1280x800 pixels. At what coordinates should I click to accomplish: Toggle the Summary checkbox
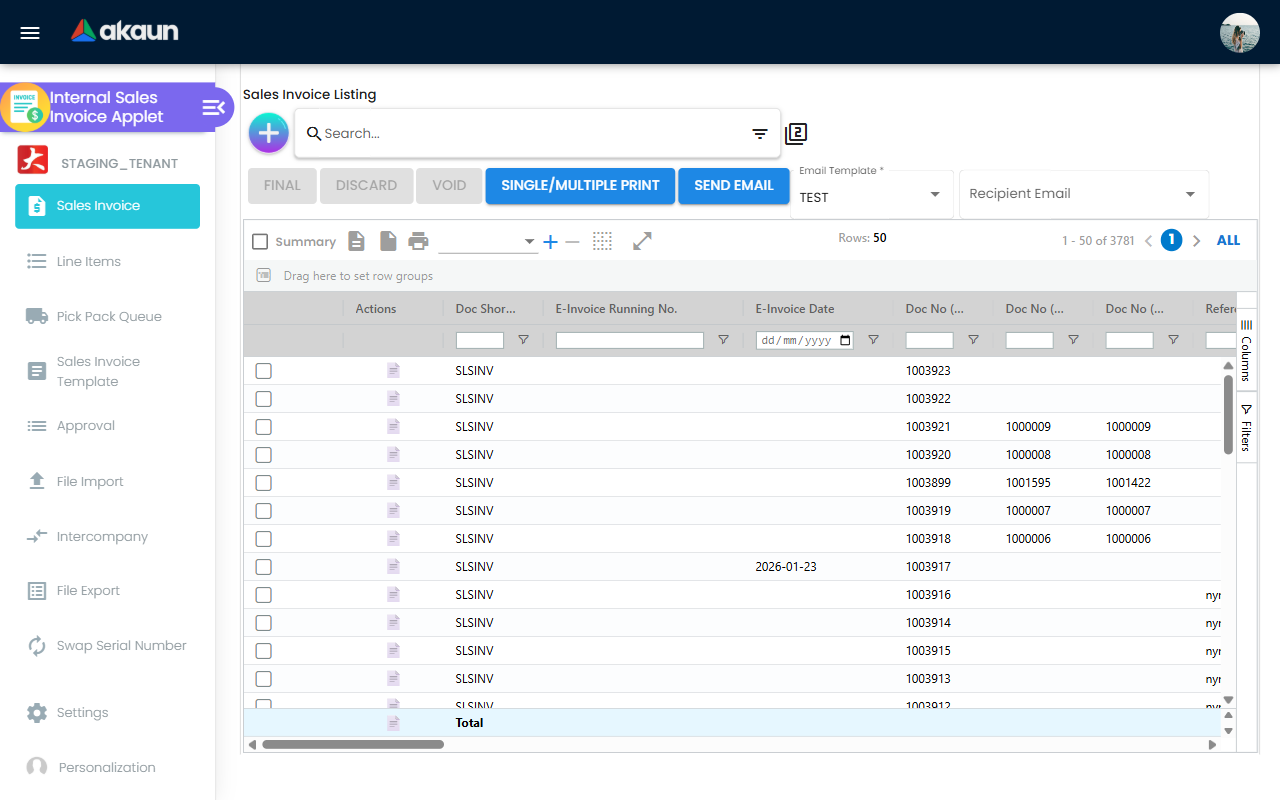coord(260,241)
